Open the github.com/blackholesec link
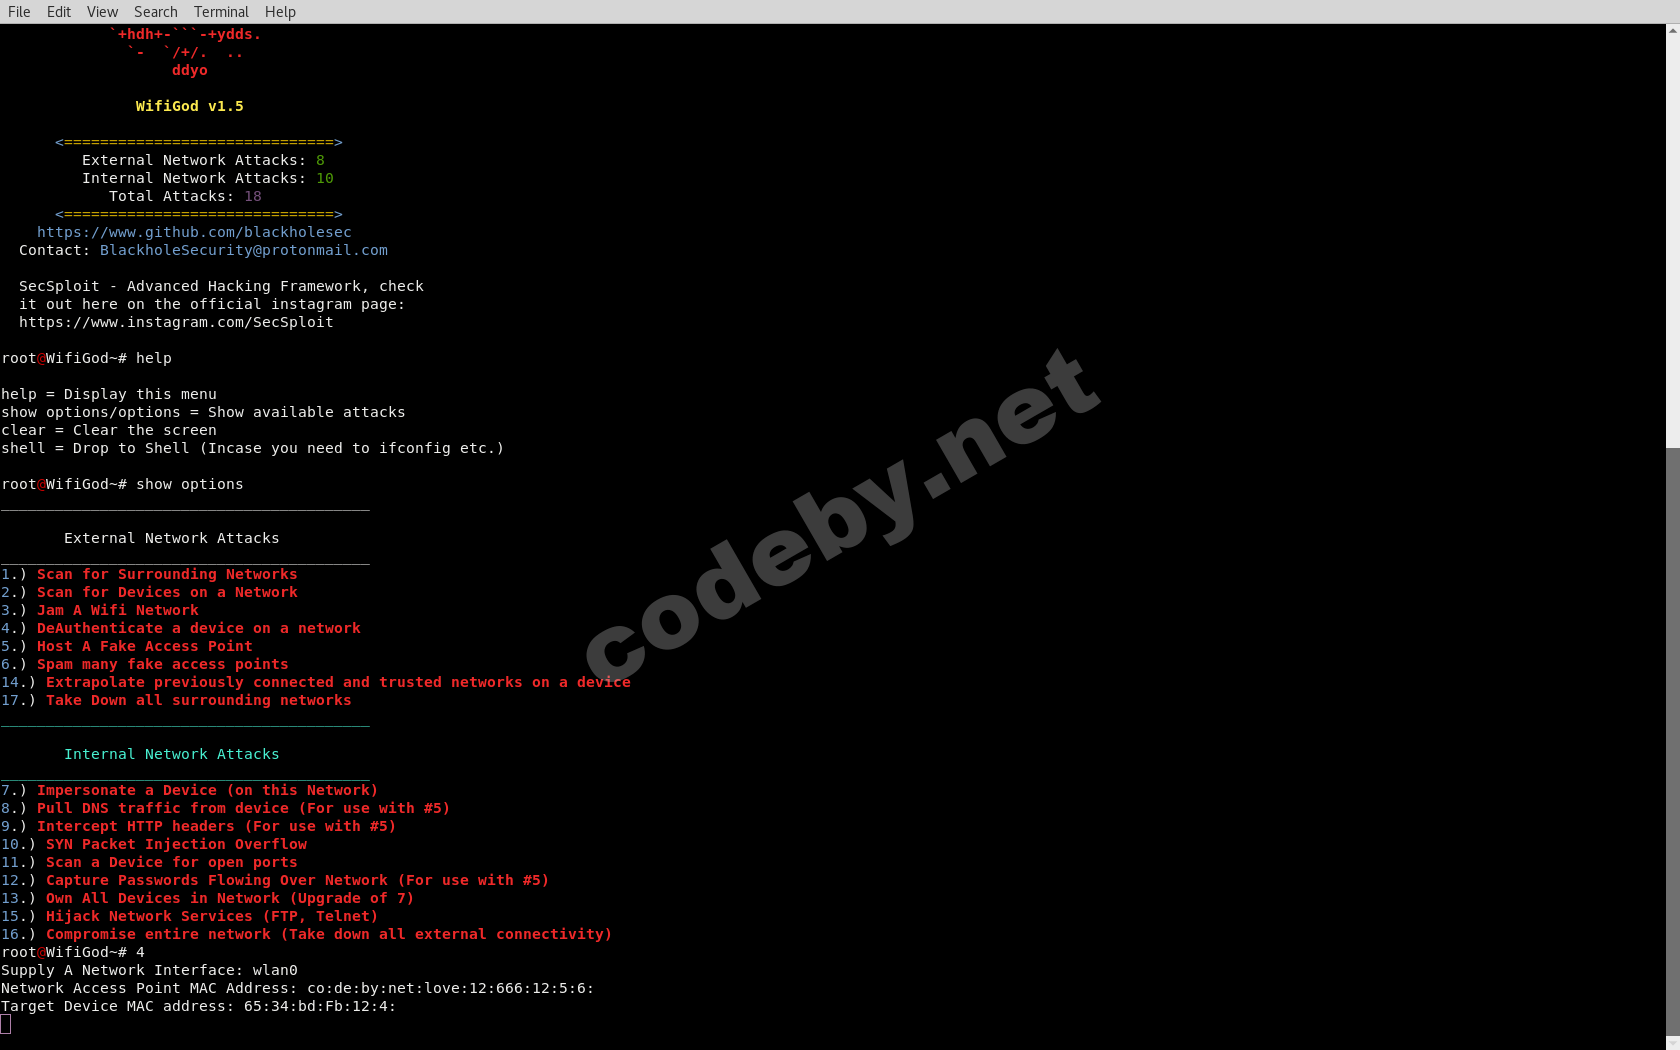The image size is (1680, 1050). (194, 232)
